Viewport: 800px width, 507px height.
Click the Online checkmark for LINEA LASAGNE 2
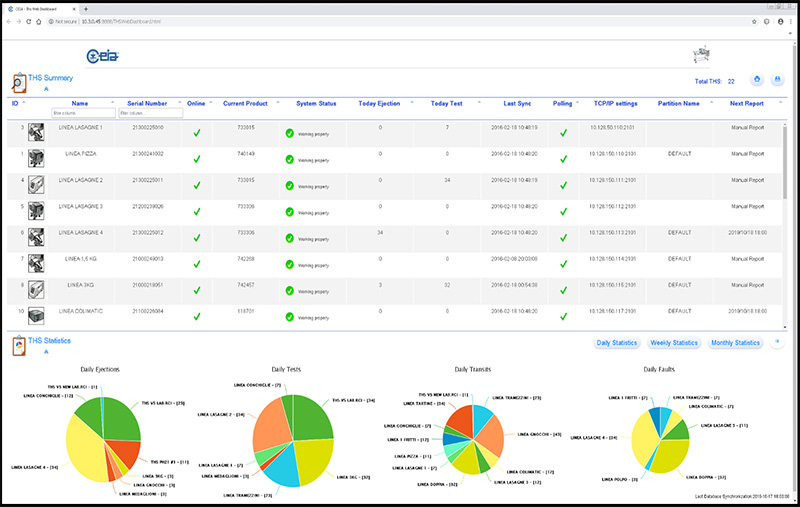tap(197, 183)
